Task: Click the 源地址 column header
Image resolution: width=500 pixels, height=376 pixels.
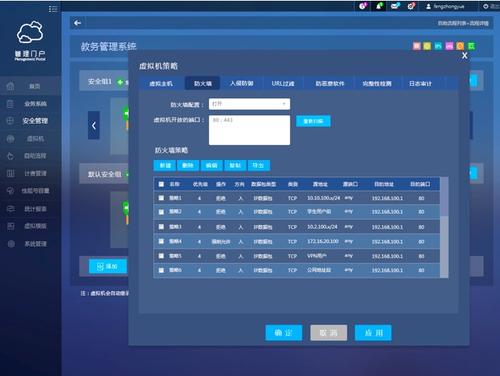Action: pos(320,184)
